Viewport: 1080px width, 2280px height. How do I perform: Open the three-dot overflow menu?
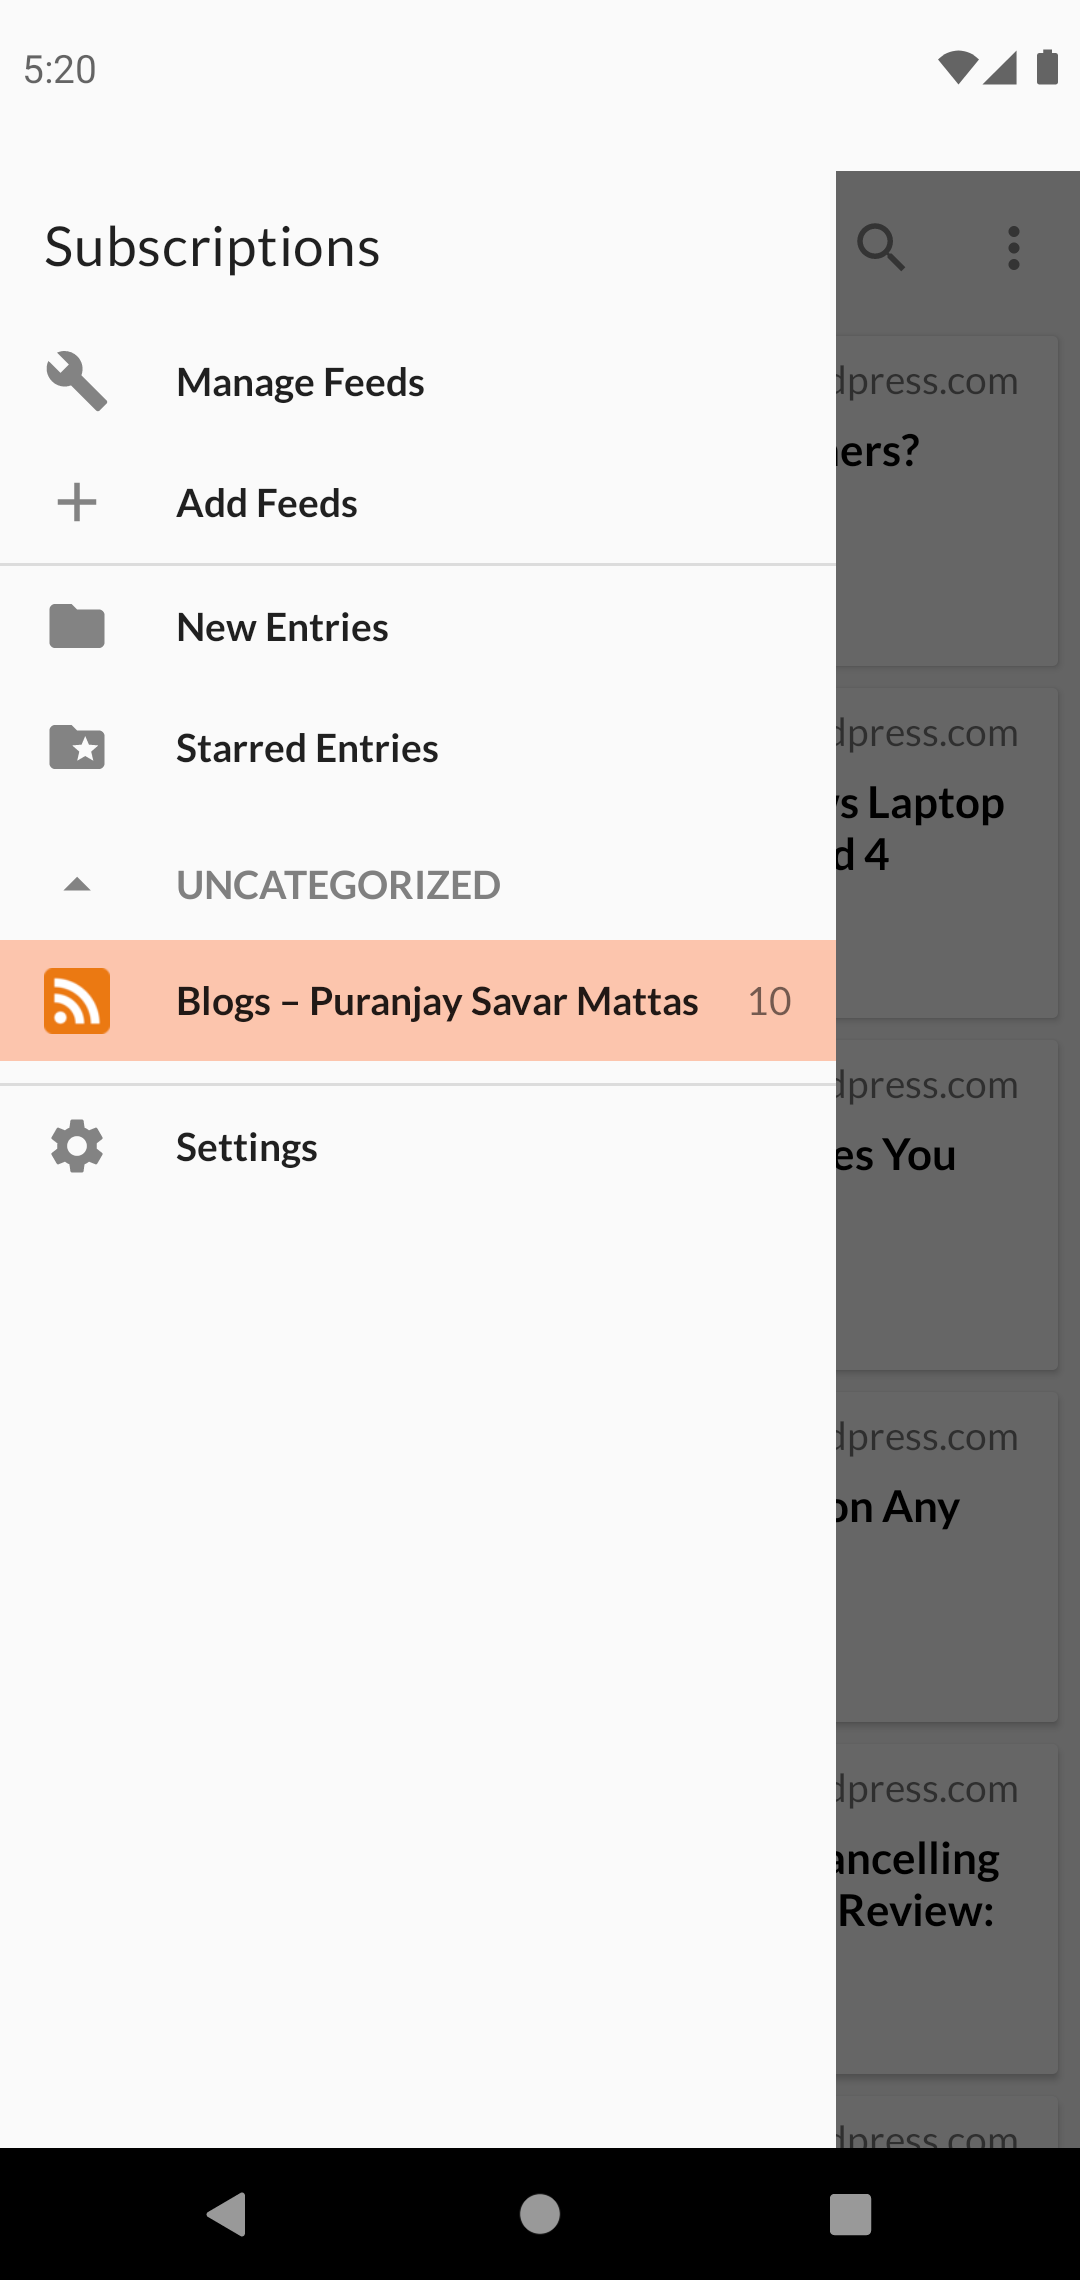(x=1014, y=247)
